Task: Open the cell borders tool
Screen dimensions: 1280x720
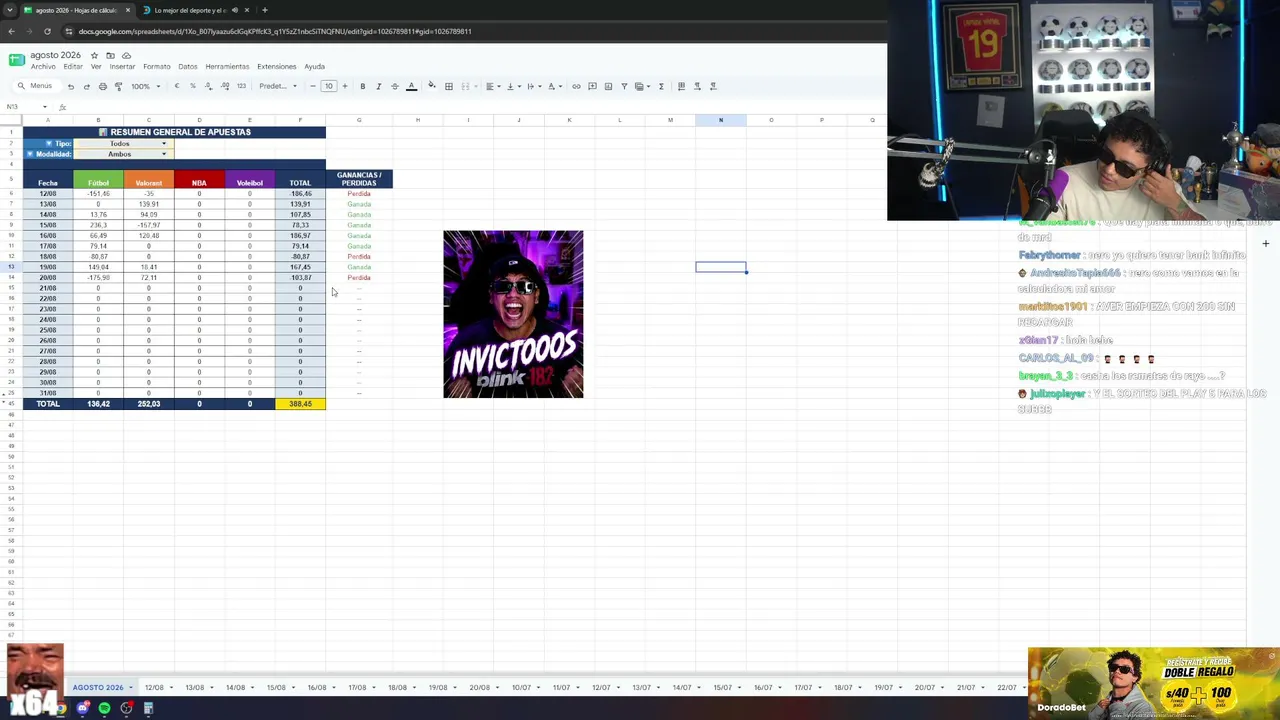Action: click(x=449, y=86)
